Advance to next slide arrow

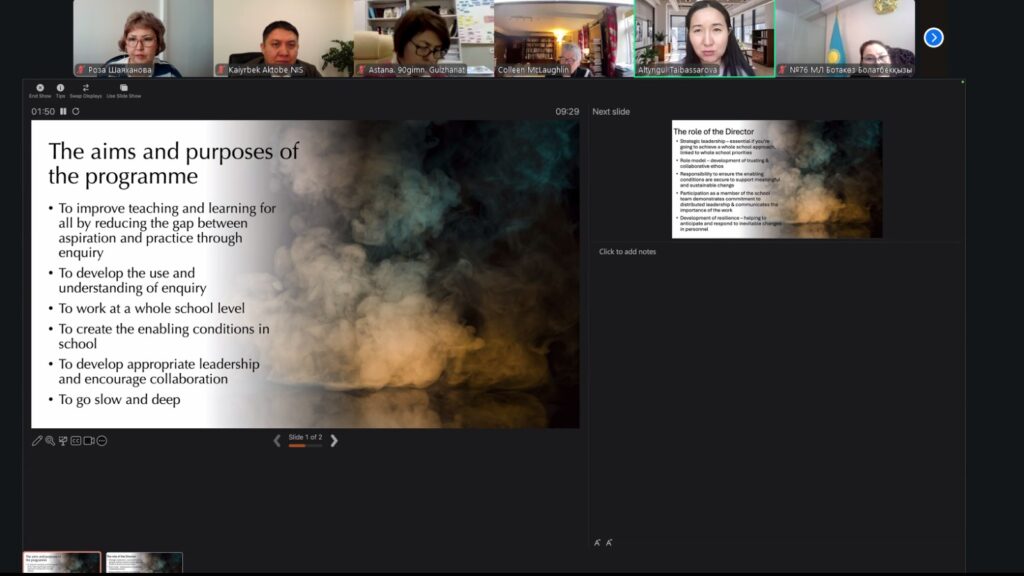tap(334, 440)
